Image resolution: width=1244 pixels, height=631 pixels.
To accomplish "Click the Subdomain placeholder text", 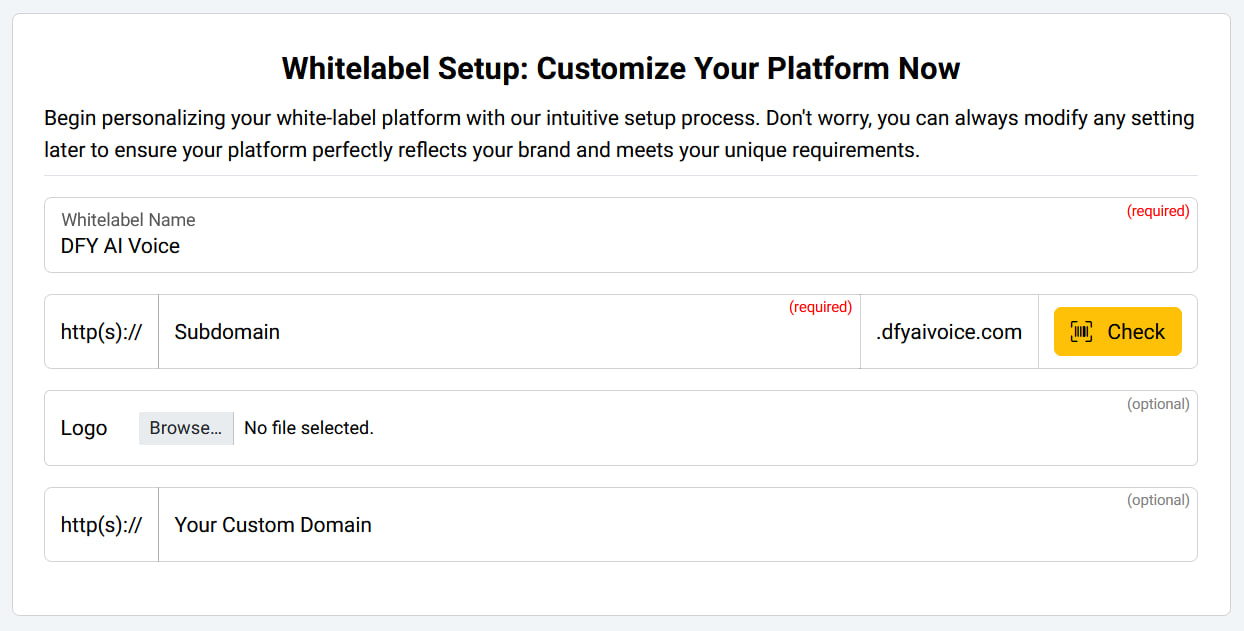I will tap(227, 331).
